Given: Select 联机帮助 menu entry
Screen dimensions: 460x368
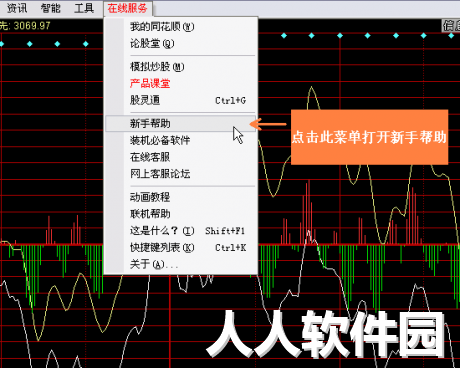Looking at the screenshot, I should point(180,214).
